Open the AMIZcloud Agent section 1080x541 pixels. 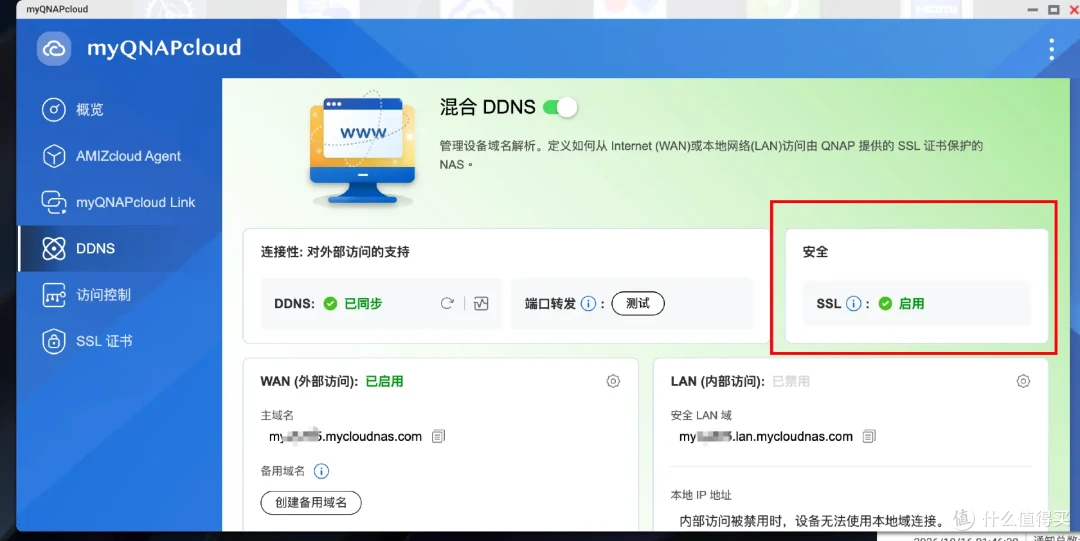[111, 156]
